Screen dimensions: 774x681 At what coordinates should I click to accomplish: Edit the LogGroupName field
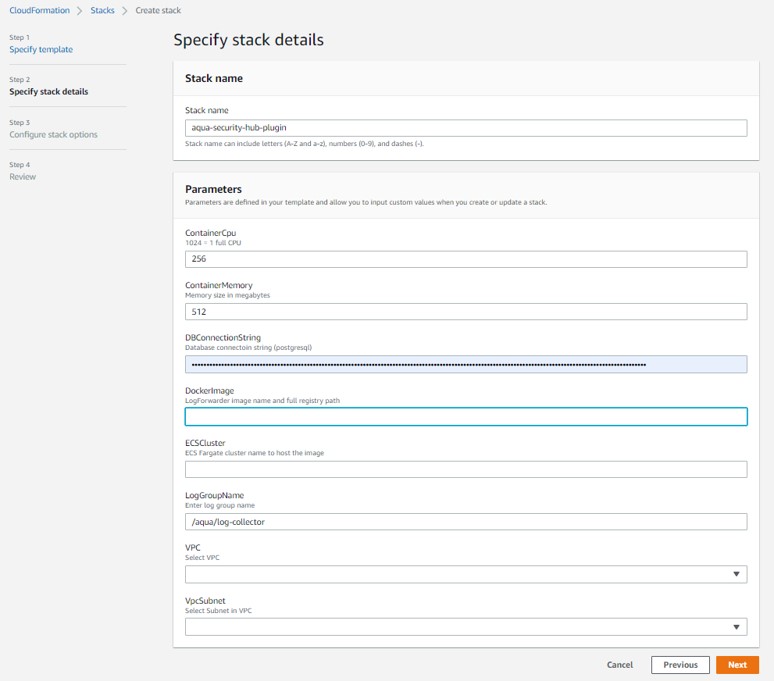(466, 521)
